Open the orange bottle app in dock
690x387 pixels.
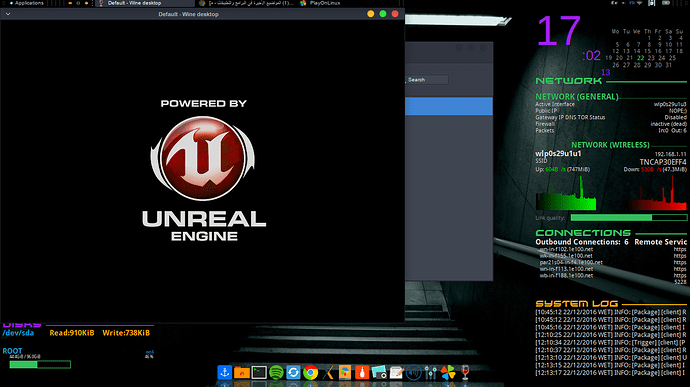pyautogui.click(x=362, y=372)
